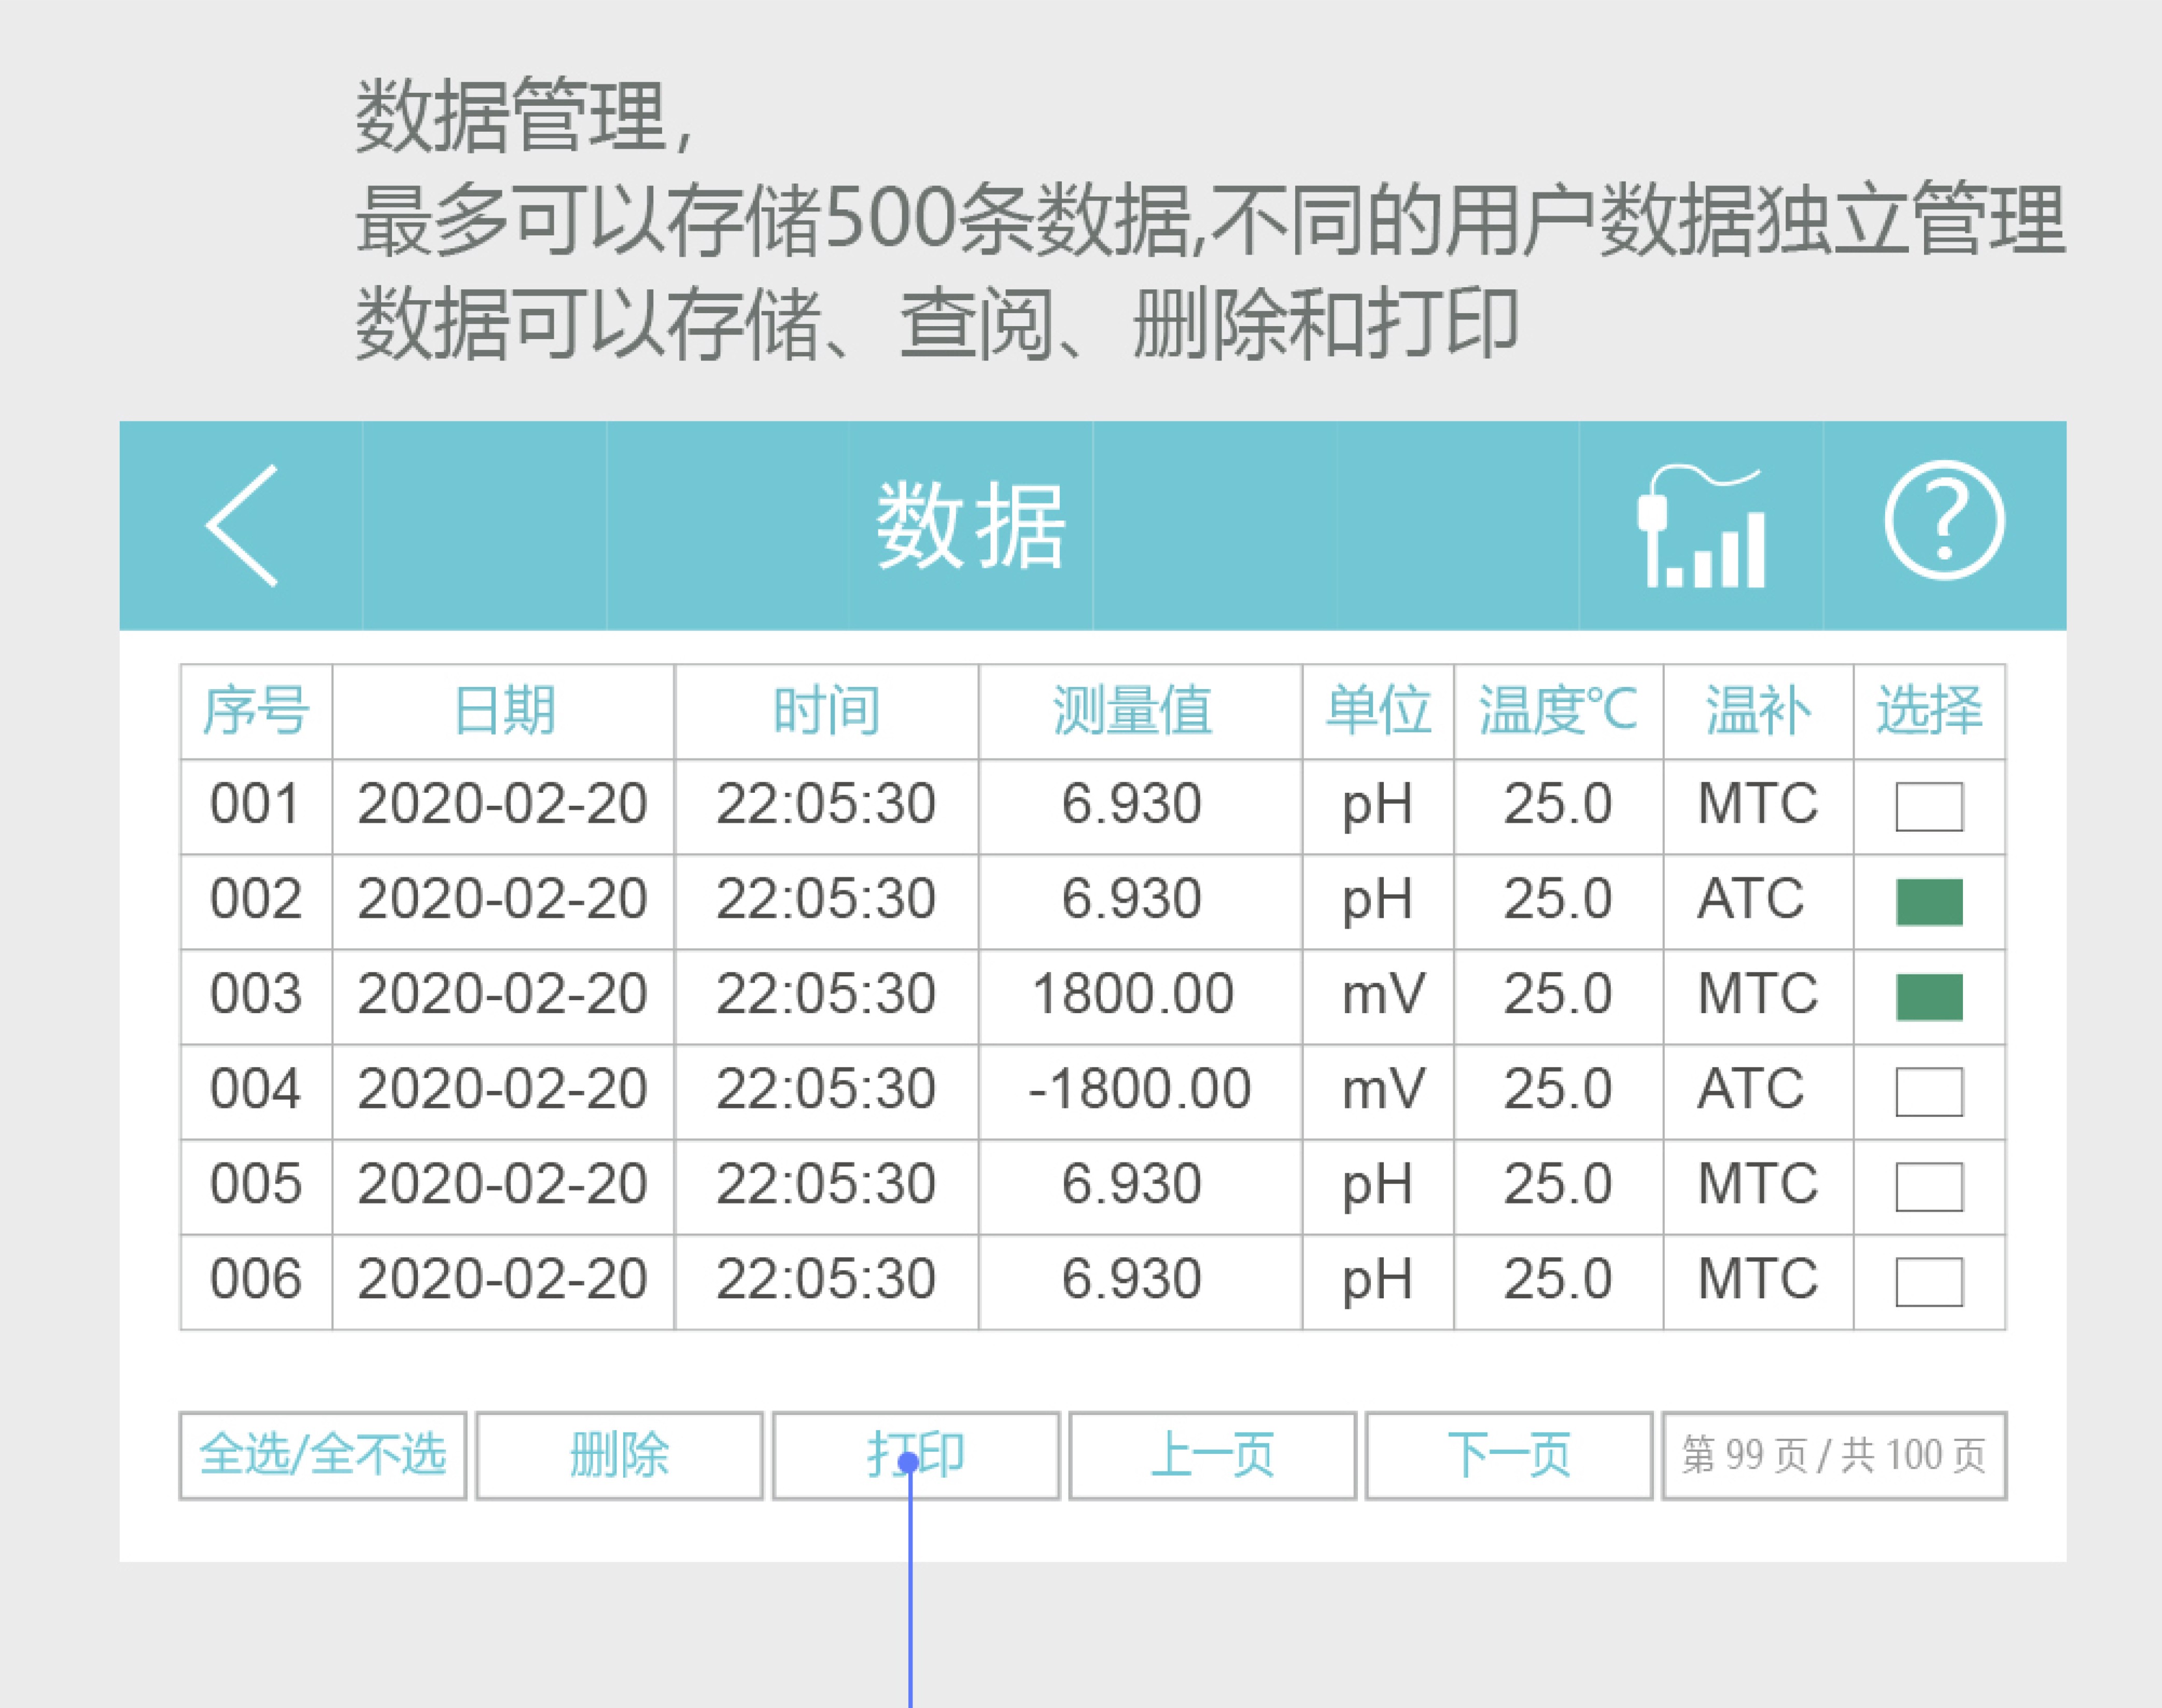2162x1708 pixels.
Task: Open the help question mark icon
Action: [1943, 521]
